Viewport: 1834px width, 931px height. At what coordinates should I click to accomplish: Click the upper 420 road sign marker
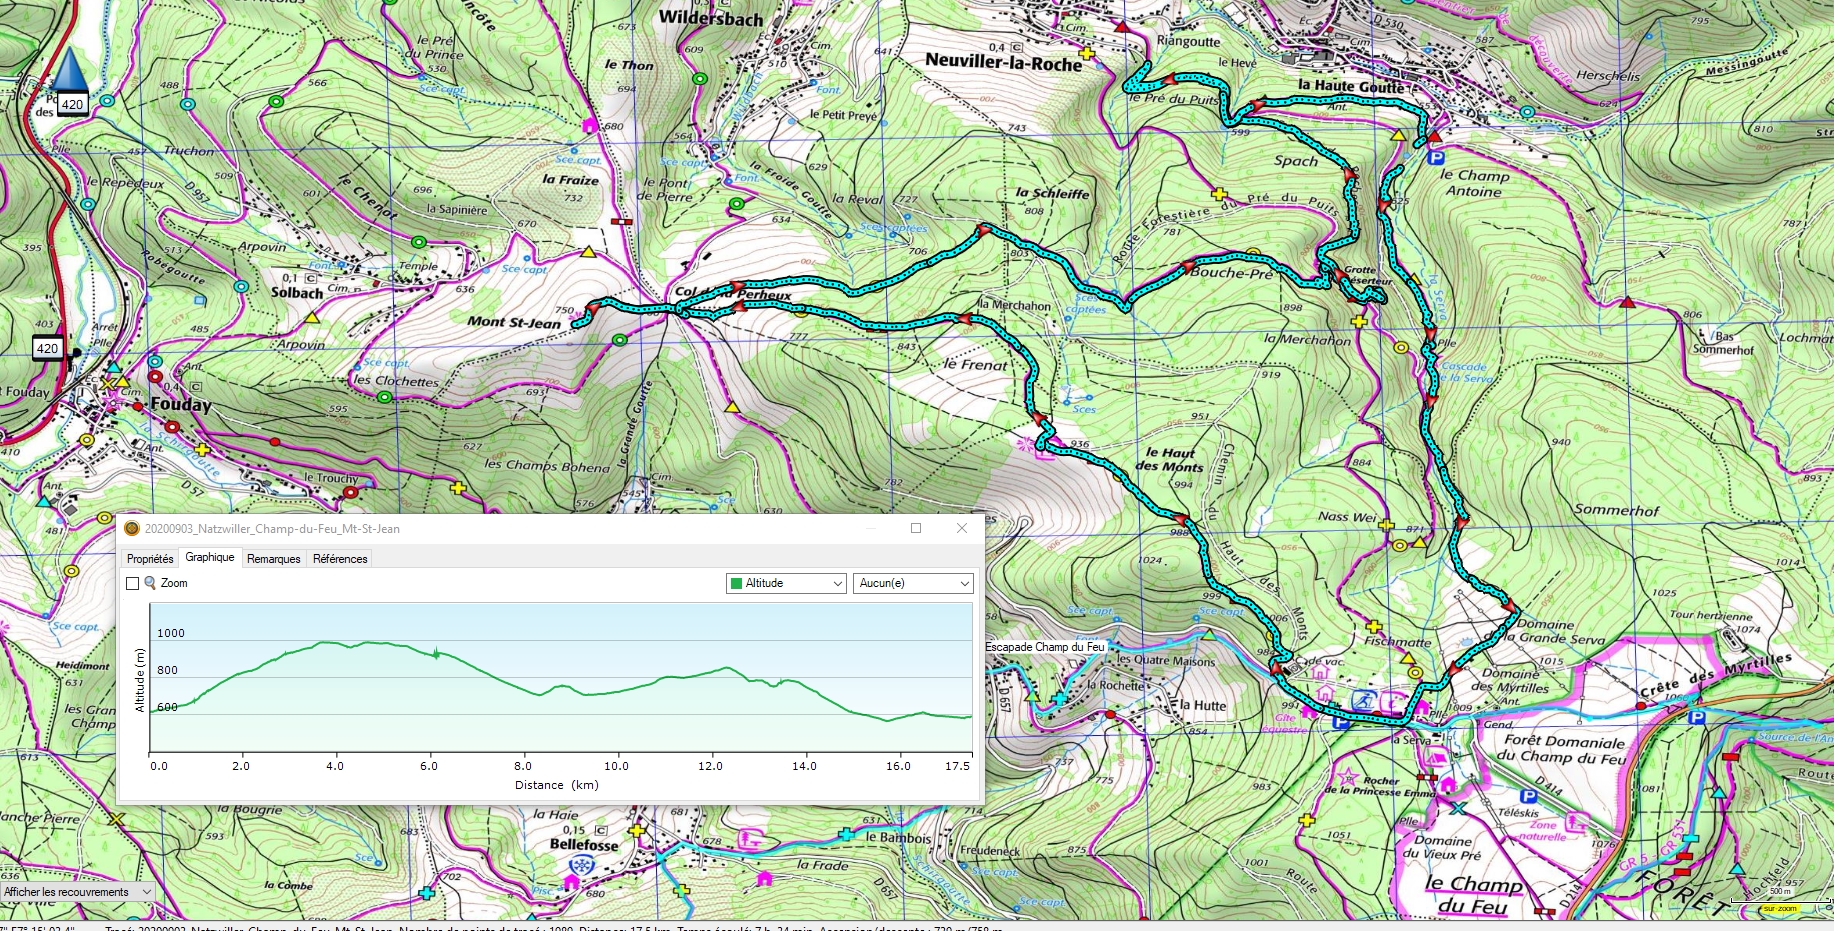click(x=72, y=104)
